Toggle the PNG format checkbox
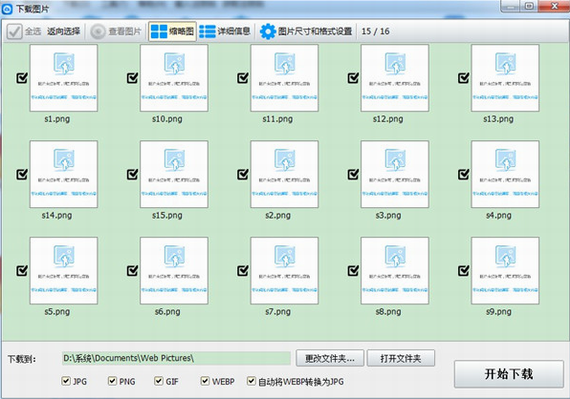The image size is (570, 399). pos(112,381)
